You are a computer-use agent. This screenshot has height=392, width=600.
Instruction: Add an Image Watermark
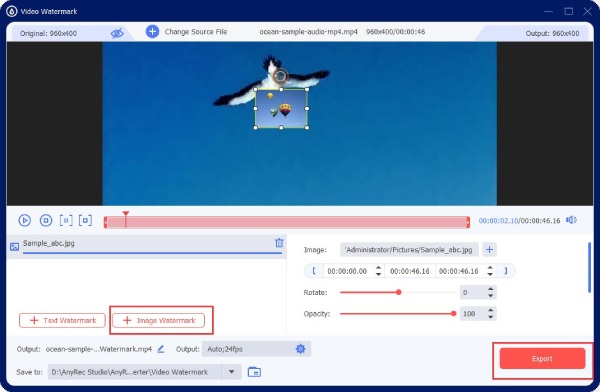(158, 320)
